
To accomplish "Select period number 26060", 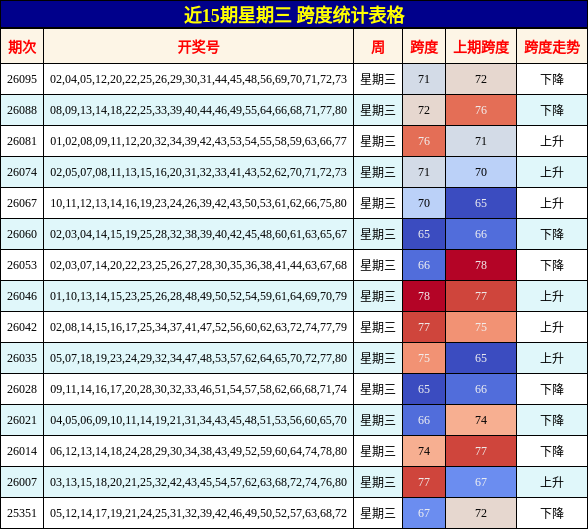I will coord(22,234).
